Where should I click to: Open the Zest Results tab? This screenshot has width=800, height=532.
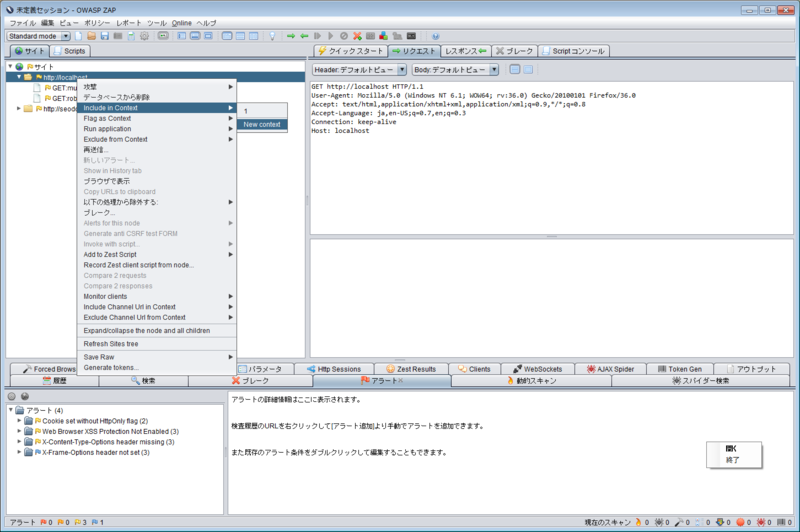click(x=411, y=369)
